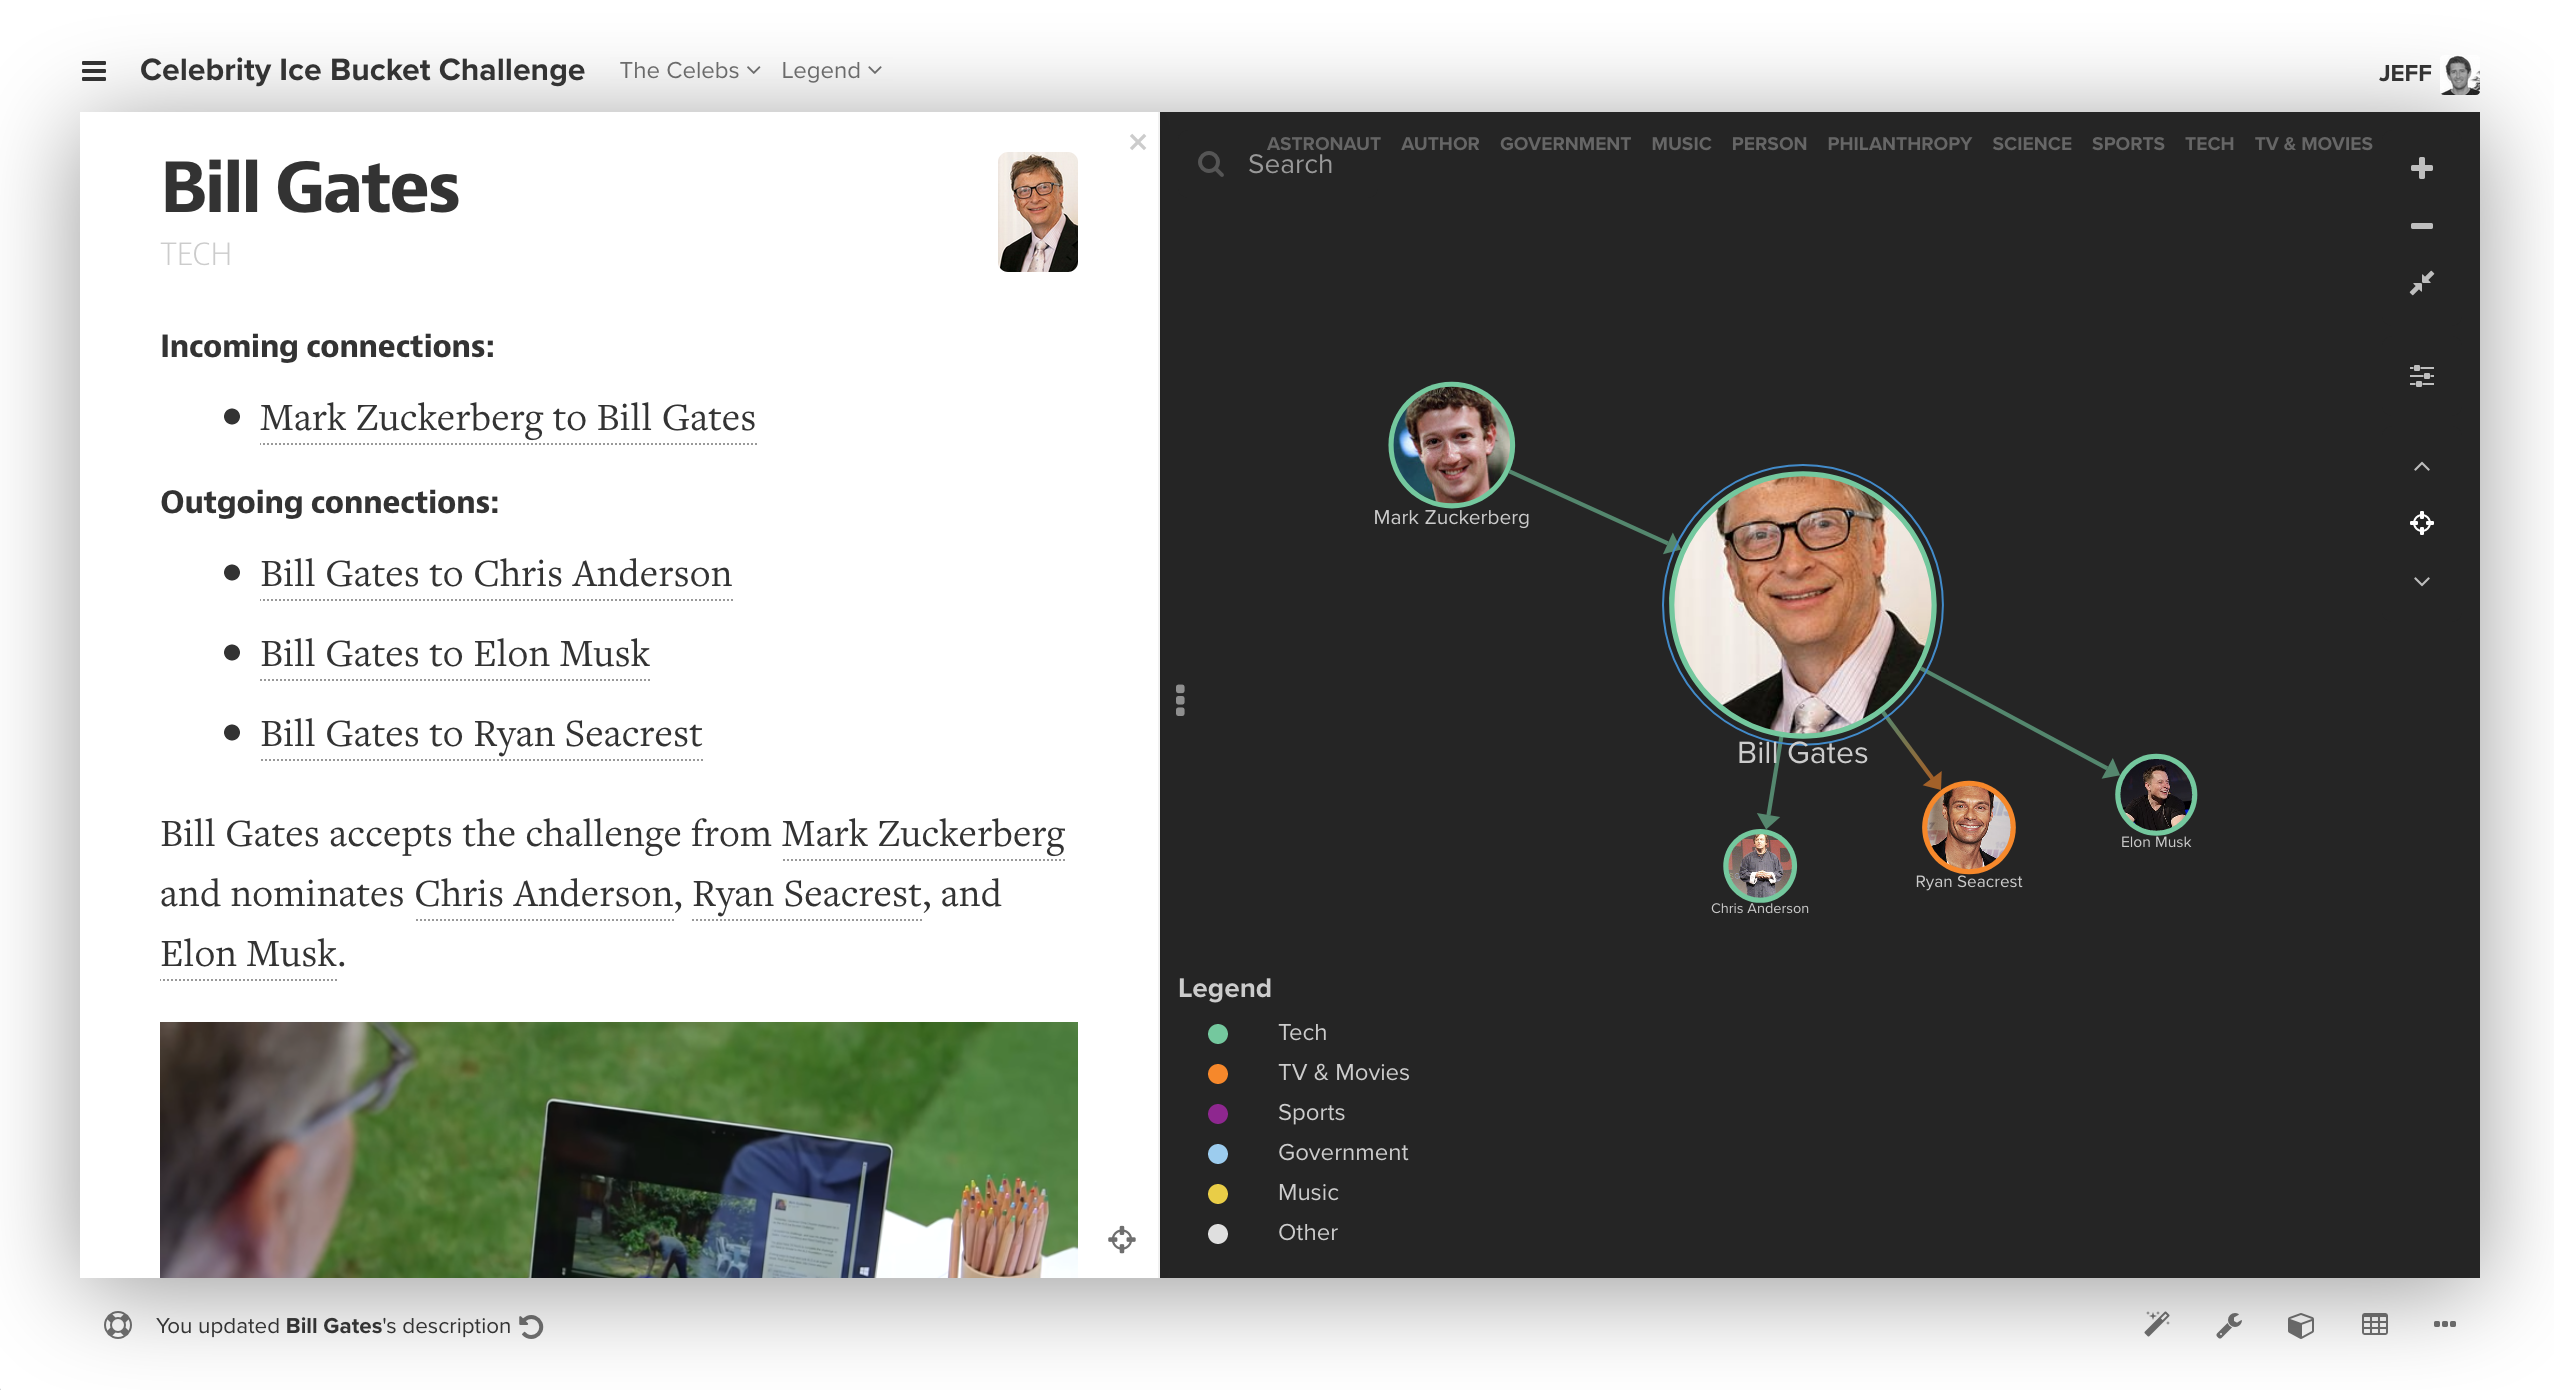The height and width of the screenshot is (1390, 2554).
Task: Click the focus crosshair icon on map
Action: click(x=2421, y=523)
